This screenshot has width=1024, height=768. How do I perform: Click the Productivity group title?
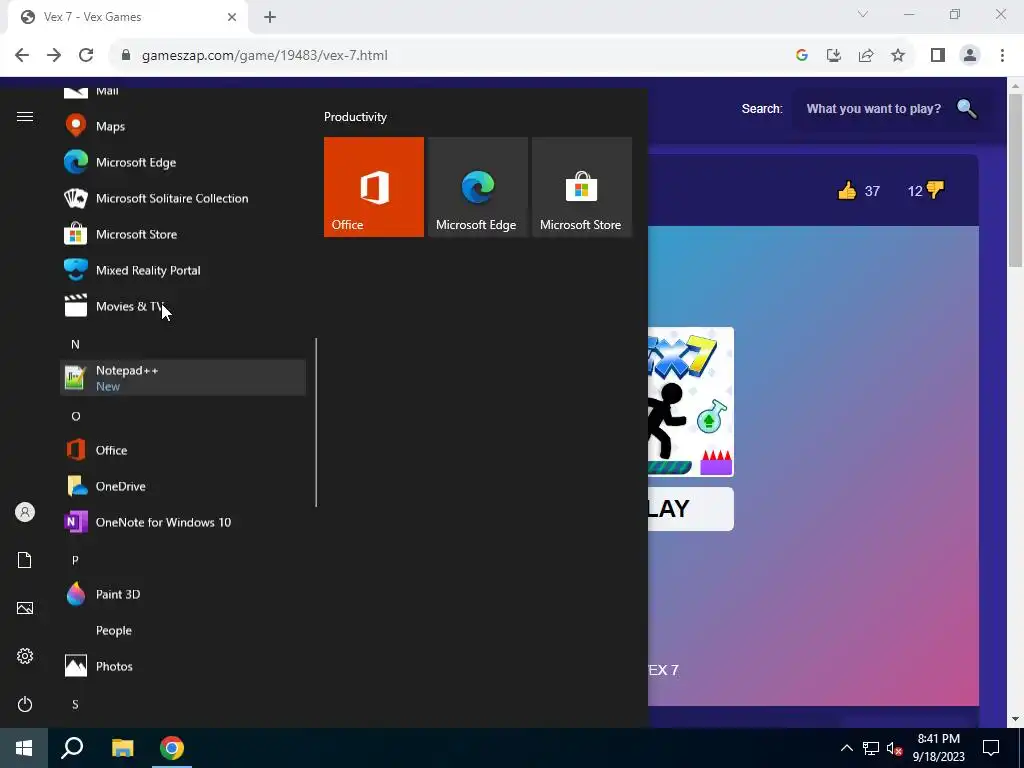coord(355,117)
